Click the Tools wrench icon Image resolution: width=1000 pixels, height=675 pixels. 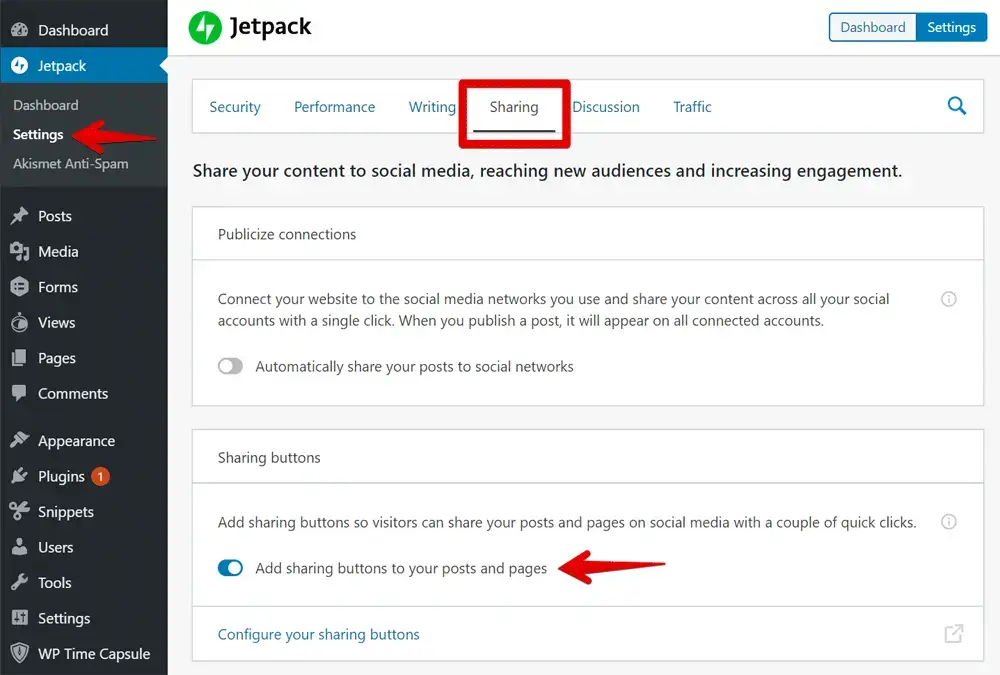click(20, 582)
